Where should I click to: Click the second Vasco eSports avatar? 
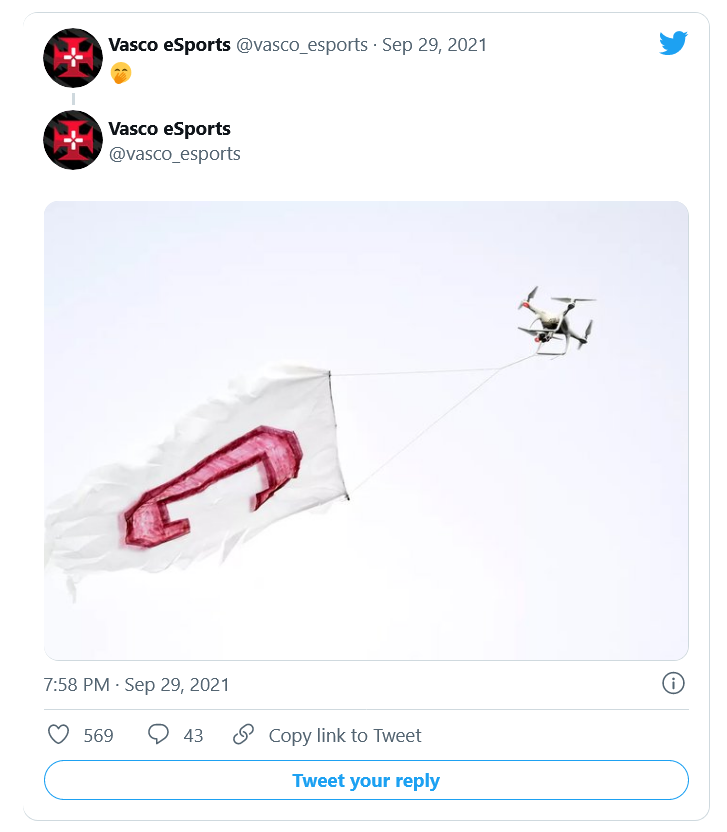tap(73, 140)
